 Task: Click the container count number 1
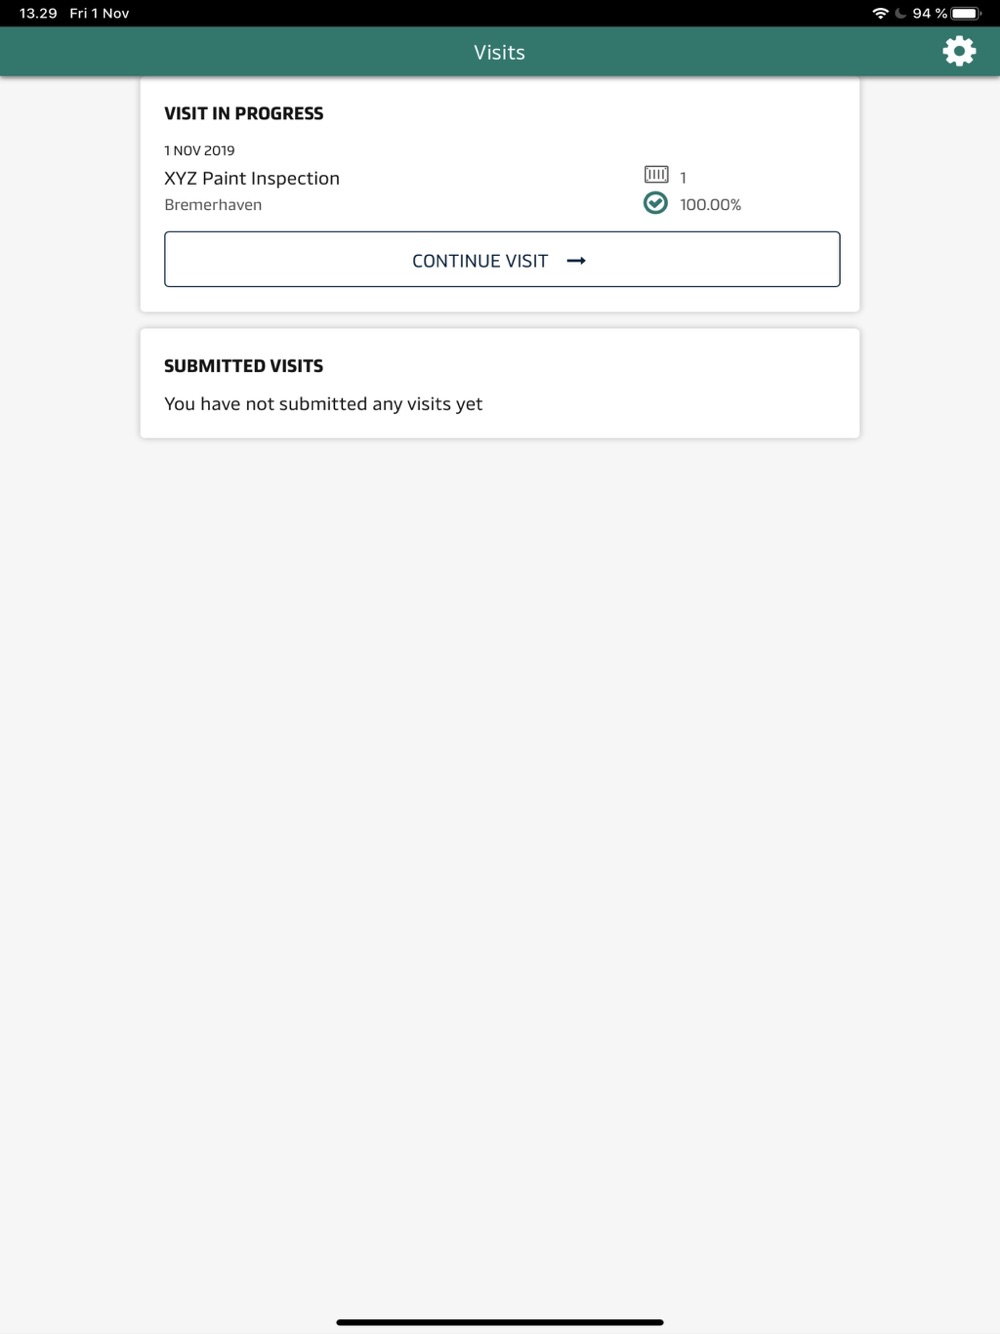point(683,177)
